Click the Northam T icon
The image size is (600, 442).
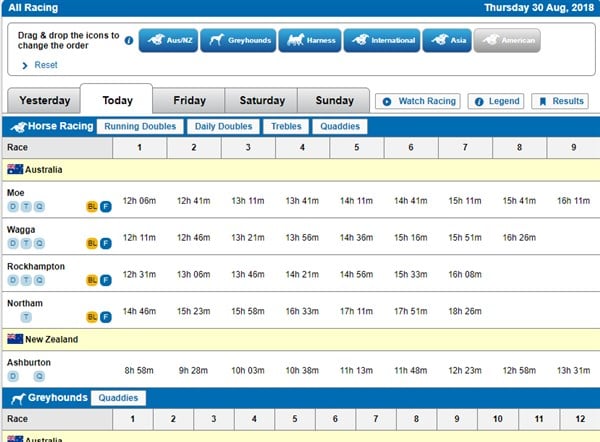pos(26,317)
